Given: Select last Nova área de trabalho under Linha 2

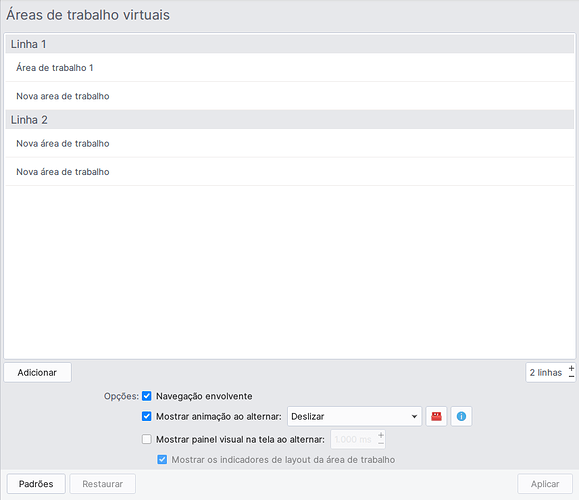Looking at the screenshot, I should tap(290, 172).
